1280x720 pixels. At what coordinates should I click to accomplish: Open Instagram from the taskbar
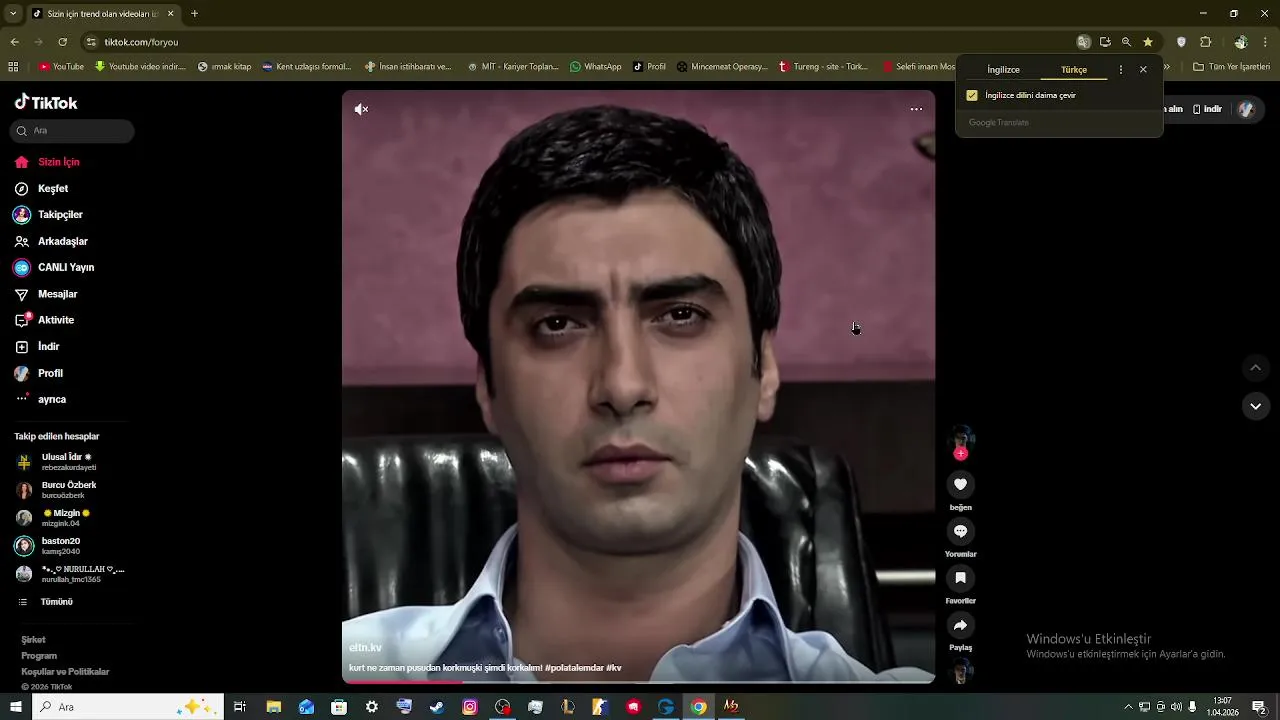pyautogui.click(x=470, y=707)
